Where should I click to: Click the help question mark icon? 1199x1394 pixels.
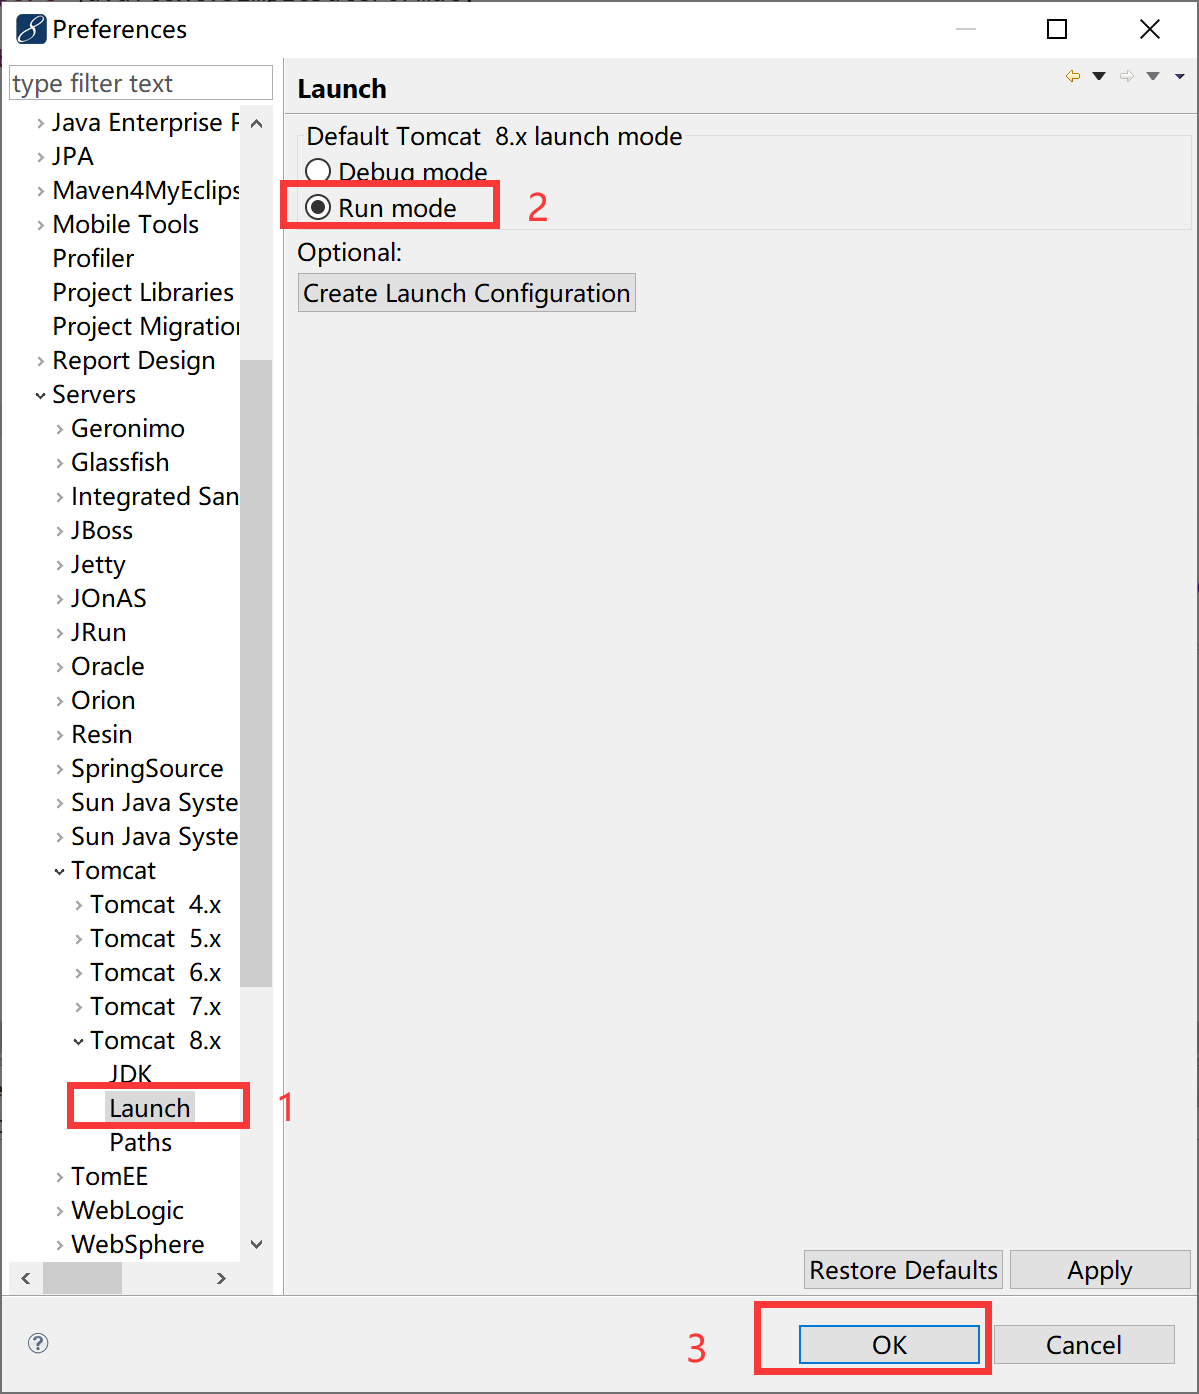click(38, 1343)
